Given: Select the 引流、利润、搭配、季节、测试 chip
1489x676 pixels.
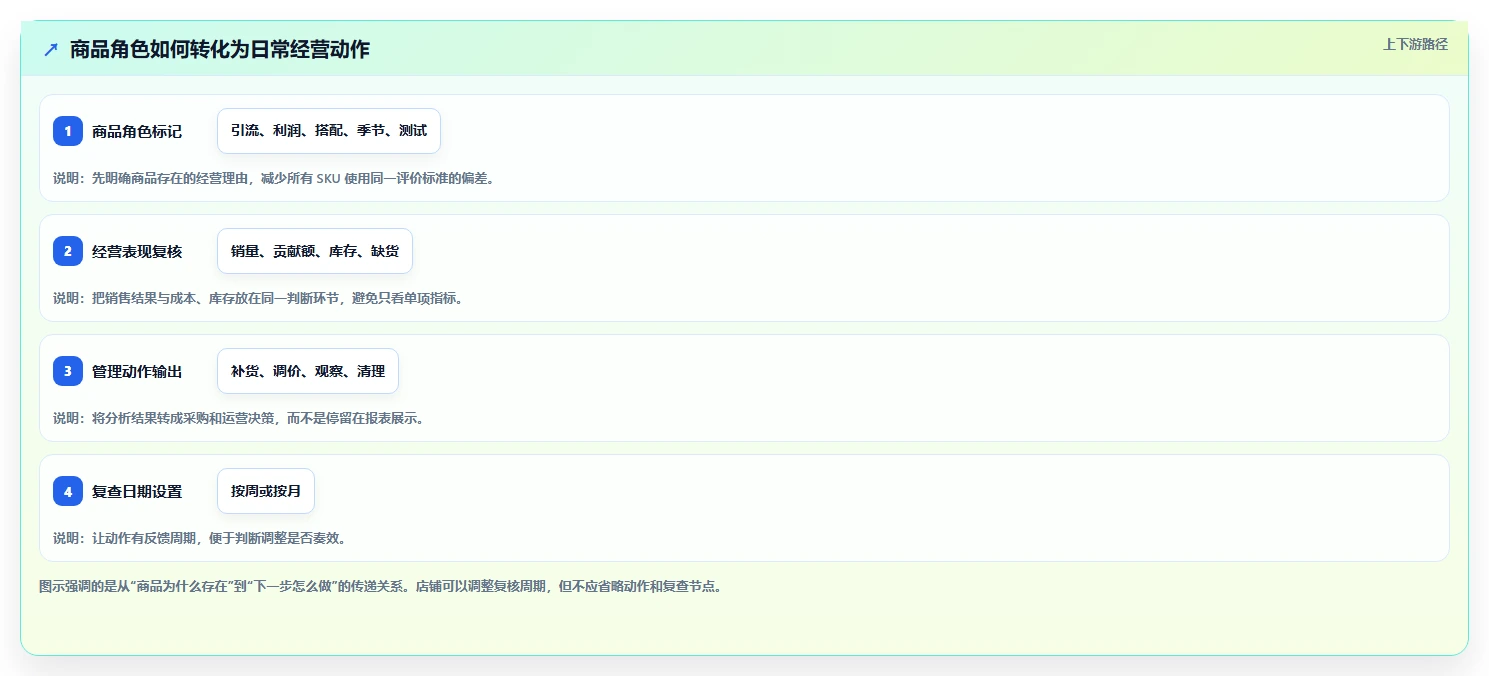Looking at the screenshot, I should click(x=329, y=131).
